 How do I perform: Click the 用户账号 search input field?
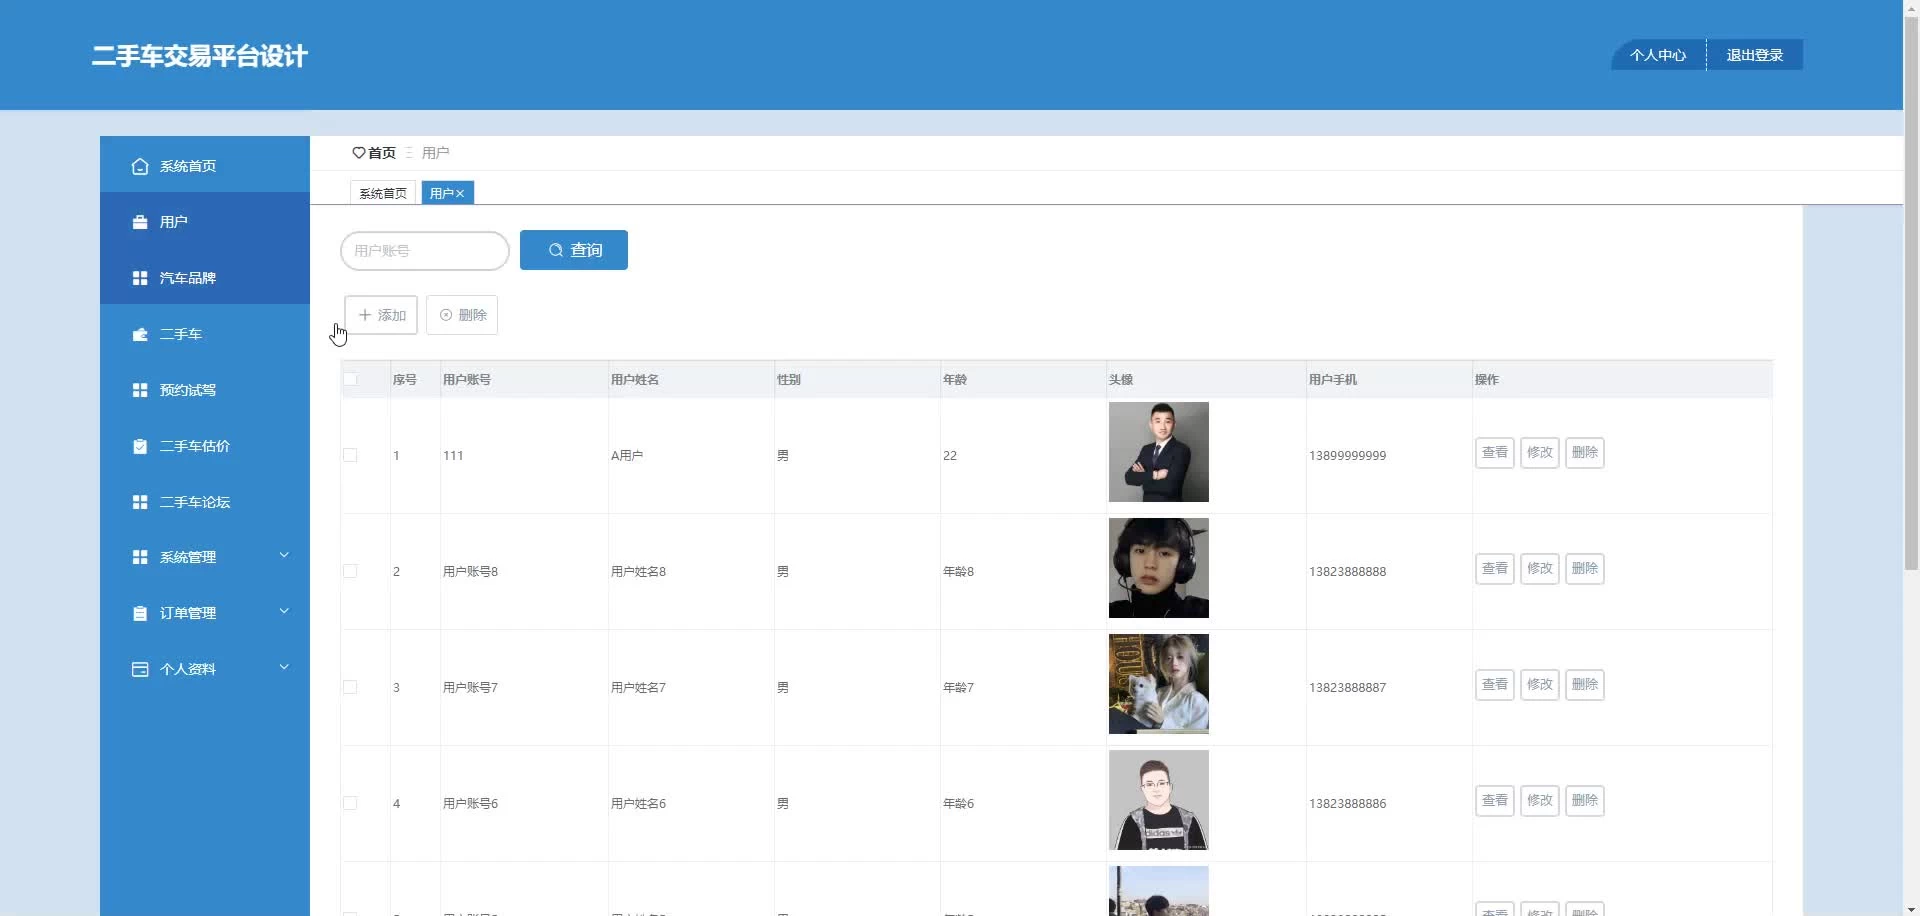click(425, 251)
